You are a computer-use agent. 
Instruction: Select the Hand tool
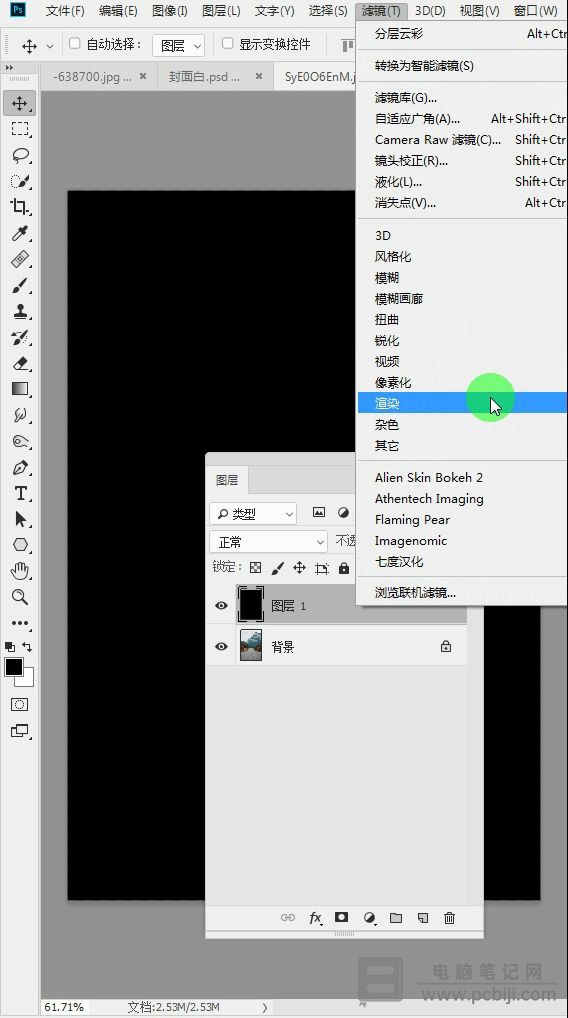(x=19, y=571)
